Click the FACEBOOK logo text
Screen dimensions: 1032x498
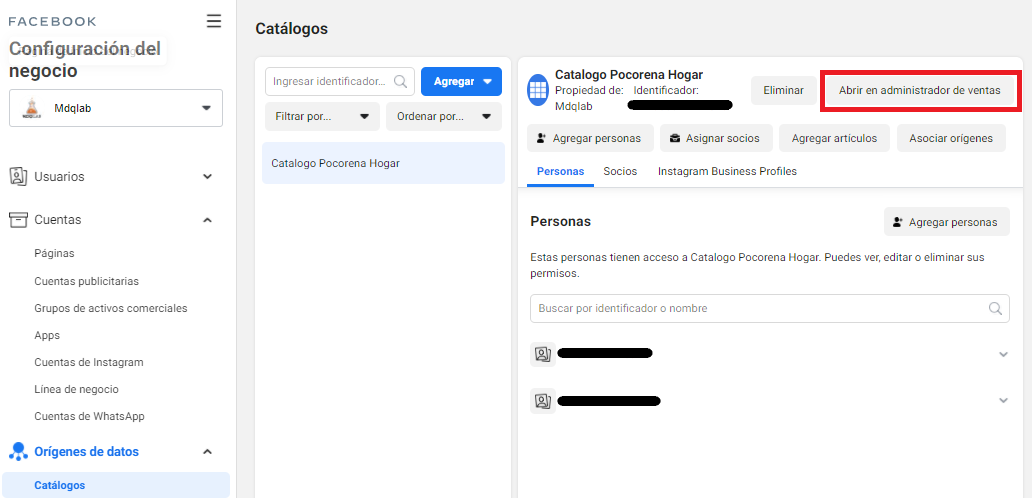[52, 21]
